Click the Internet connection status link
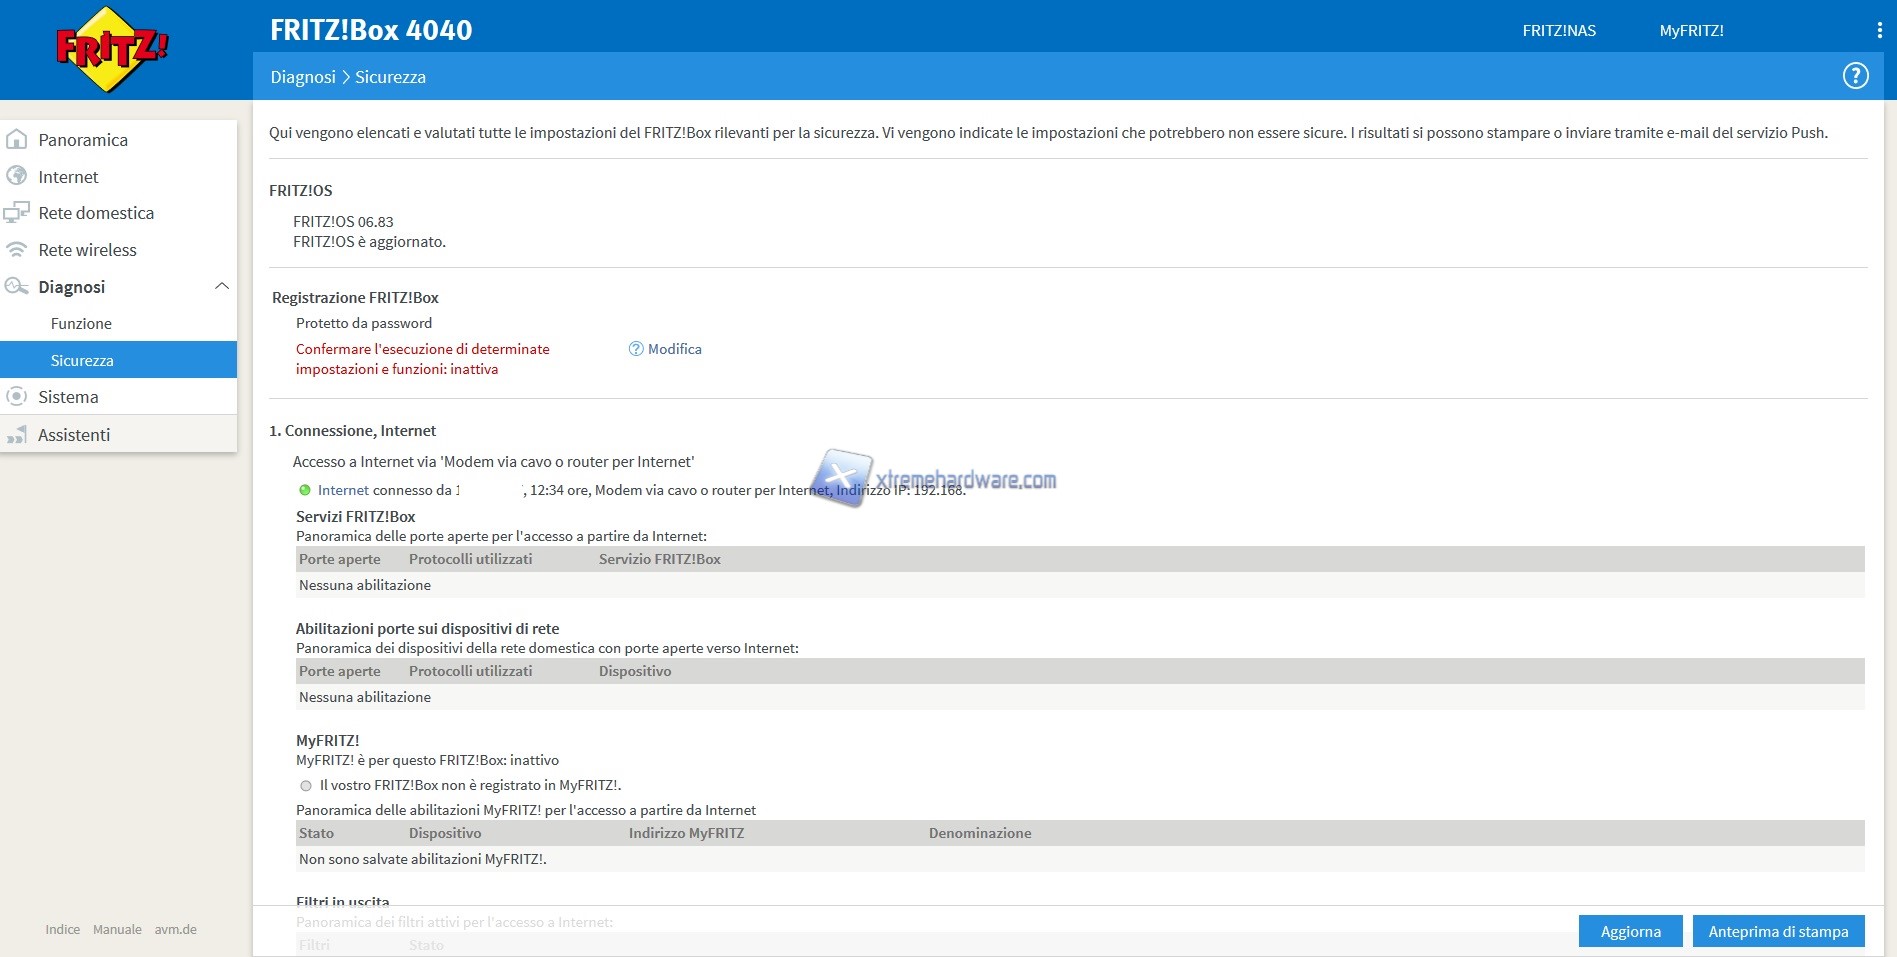This screenshot has height=957, width=1897. coord(343,490)
